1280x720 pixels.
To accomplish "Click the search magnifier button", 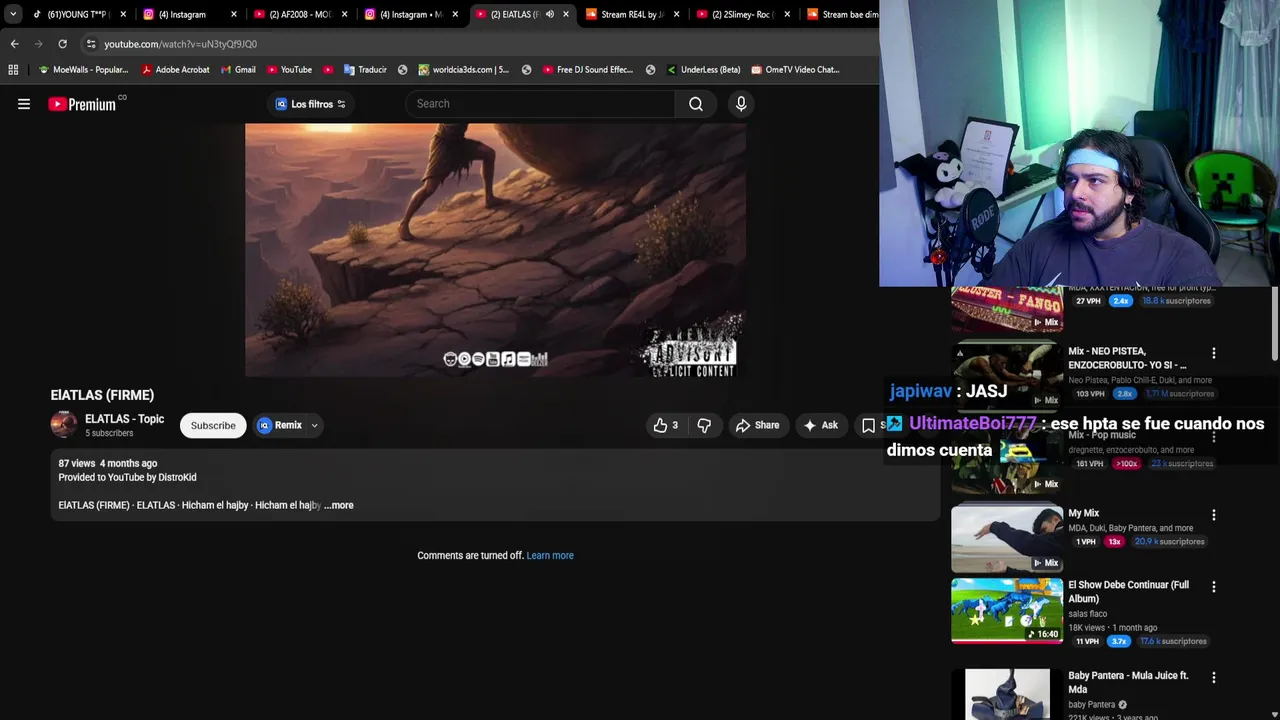I will (x=696, y=104).
